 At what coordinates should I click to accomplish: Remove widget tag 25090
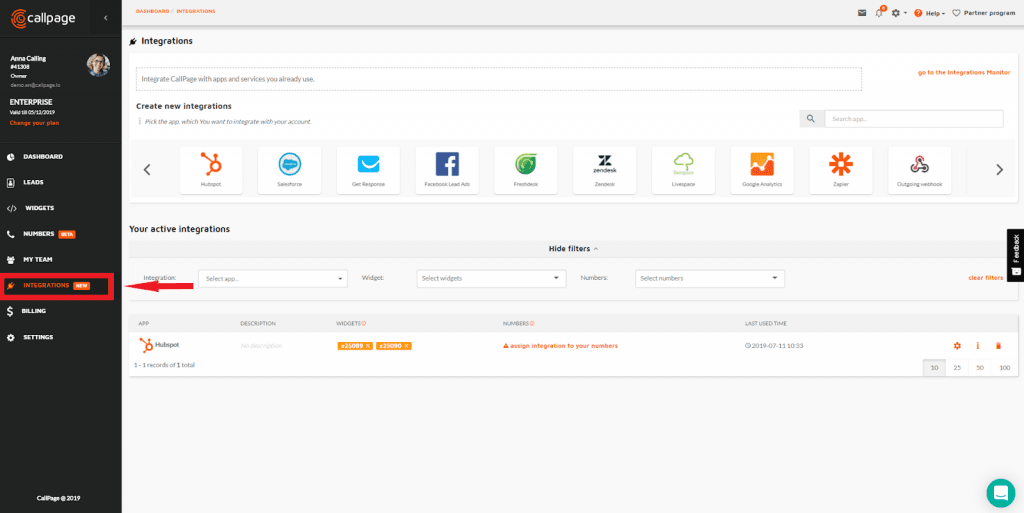coord(406,346)
